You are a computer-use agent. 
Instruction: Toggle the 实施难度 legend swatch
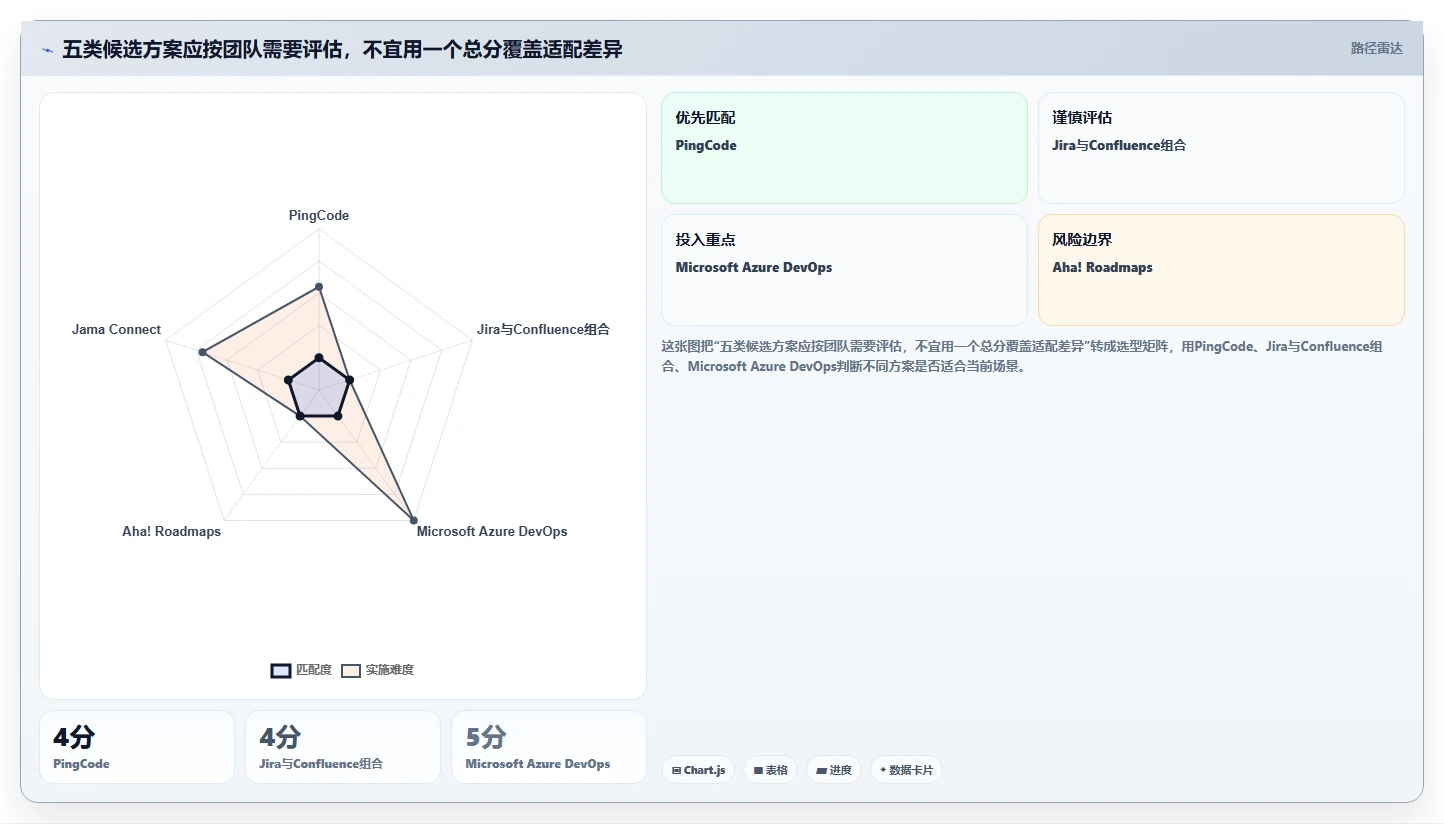click(351, 670)
